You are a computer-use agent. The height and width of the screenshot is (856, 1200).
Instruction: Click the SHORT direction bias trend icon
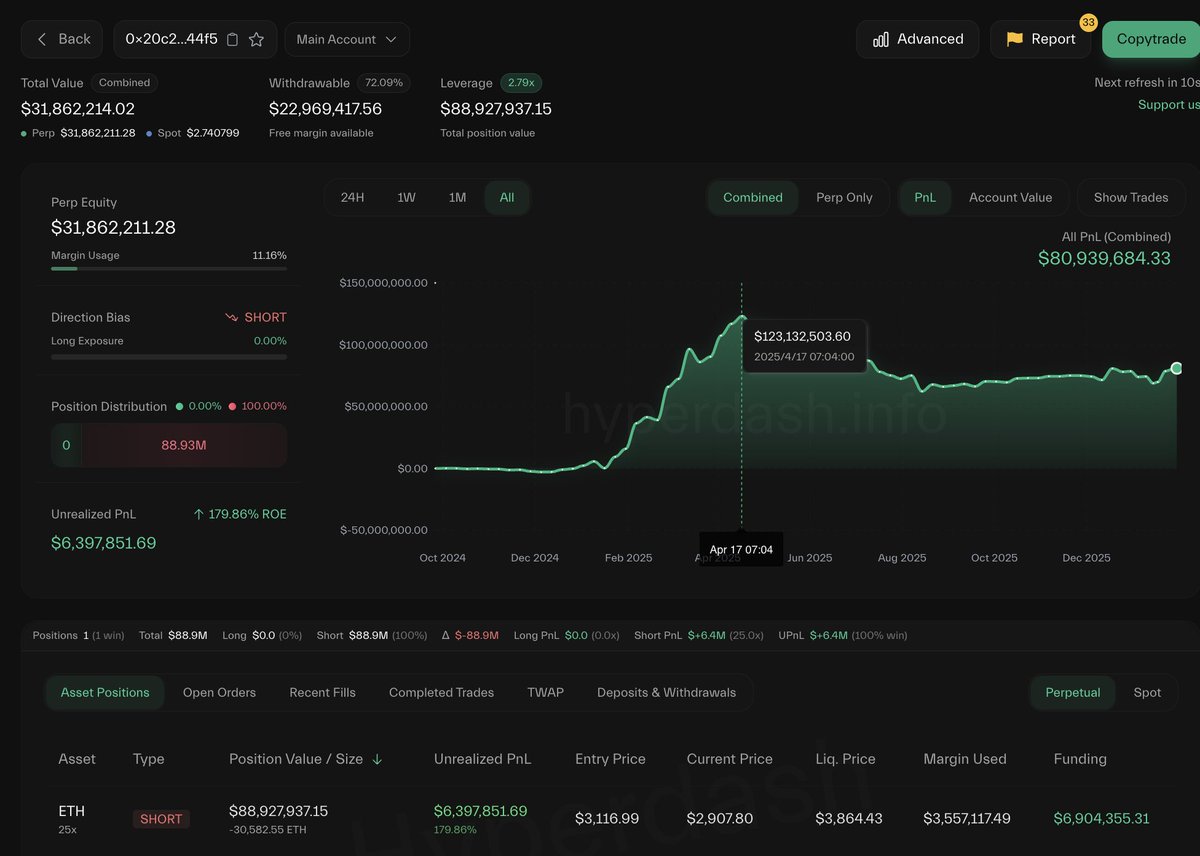[231, 317]
